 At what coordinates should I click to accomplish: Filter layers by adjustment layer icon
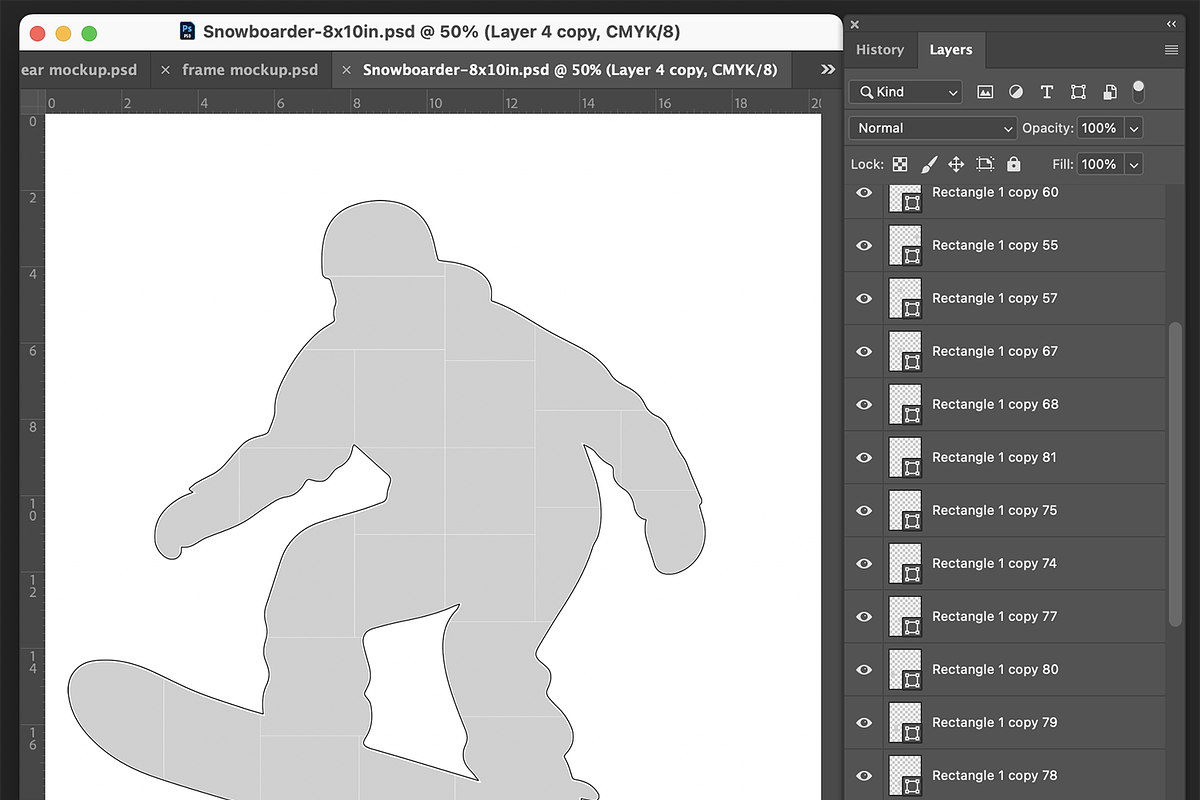tap(1016, 92)
